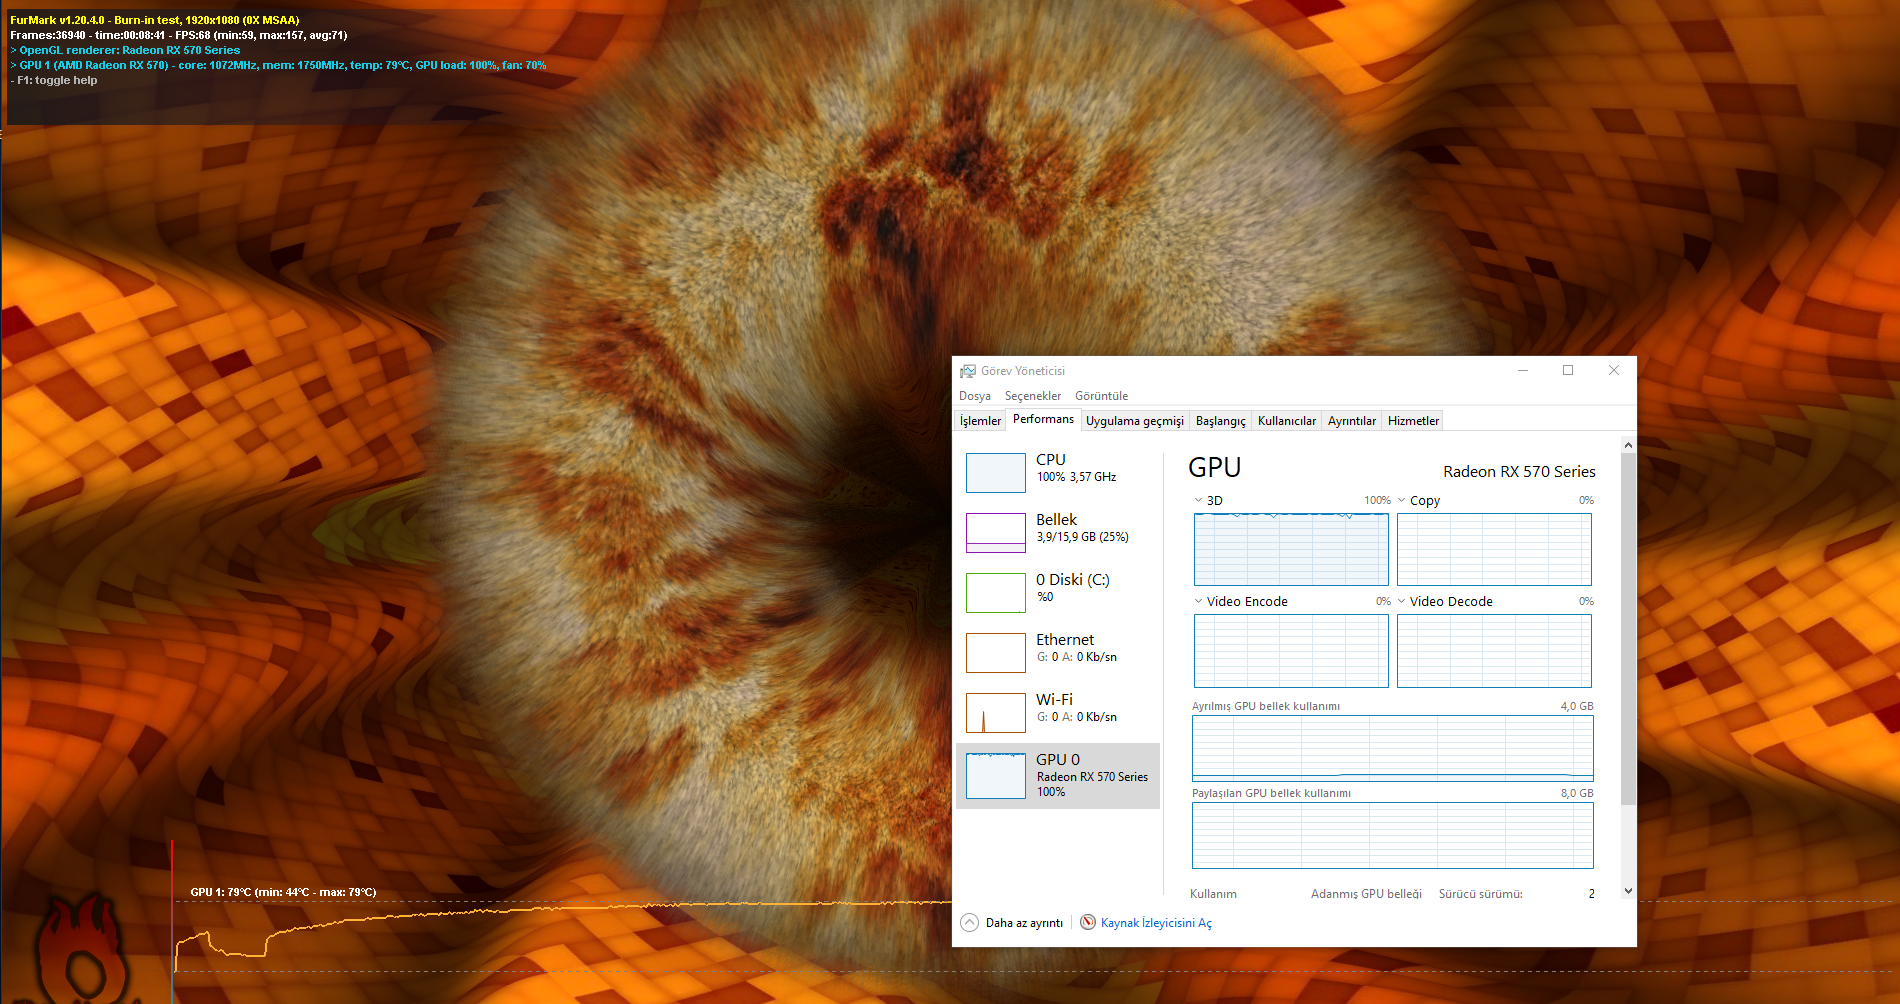Viewport: 1900px width, 1004px height.
Task: Click FurMark's OpenGL renderer info line
Action: (x=125, y=50)
